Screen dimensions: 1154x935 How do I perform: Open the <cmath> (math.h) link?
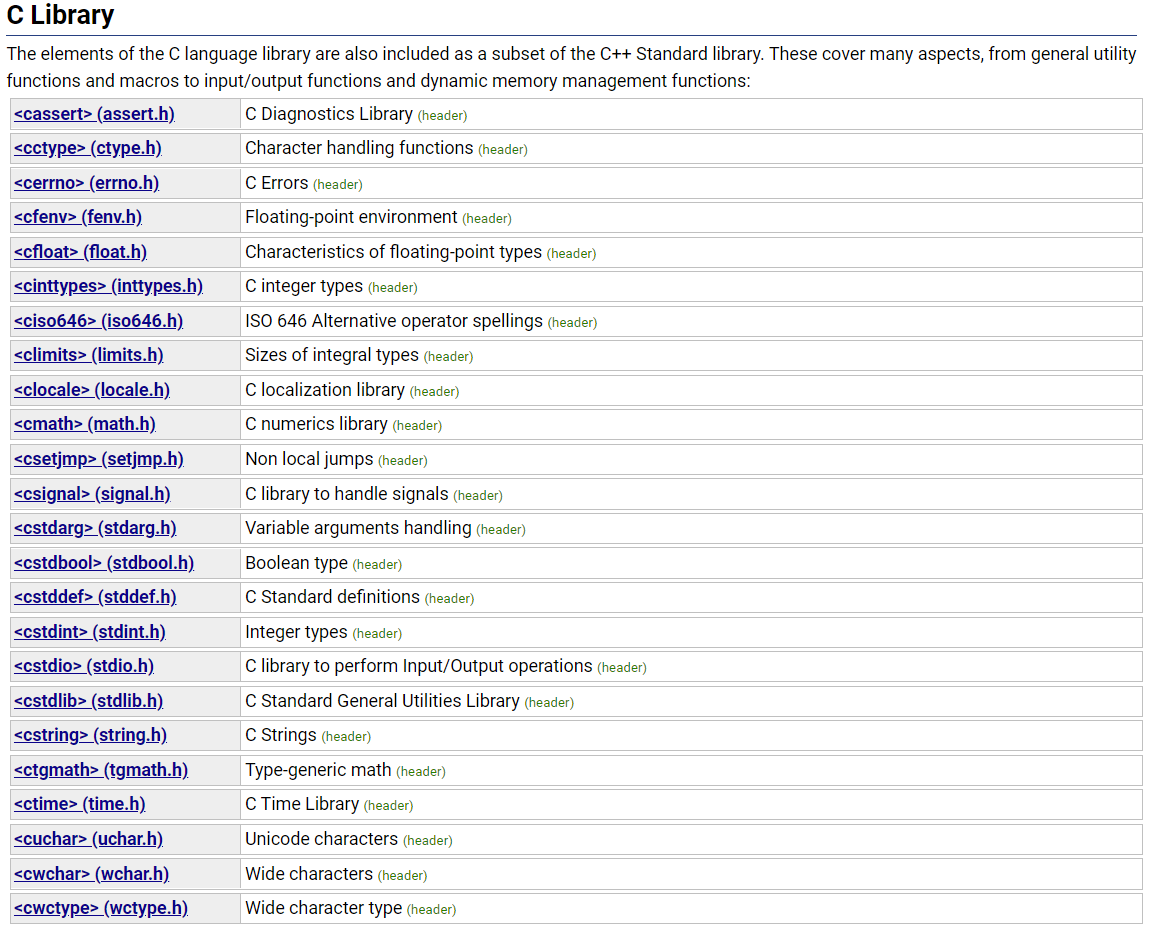(x=85, y=424)
